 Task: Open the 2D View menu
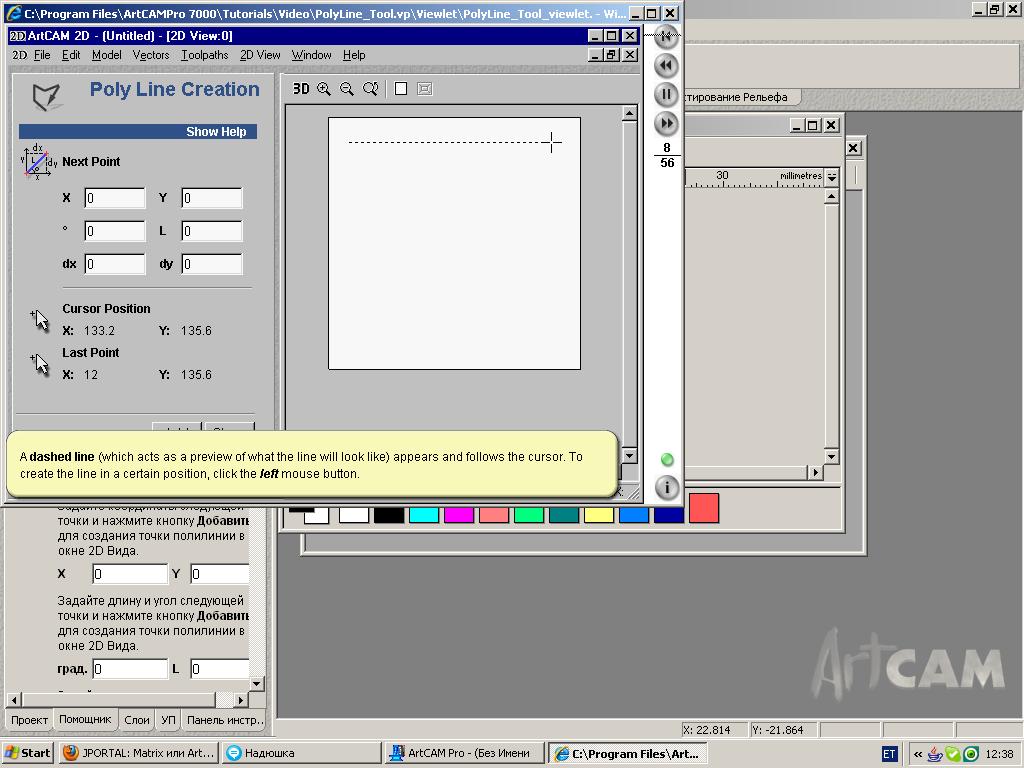260,55
